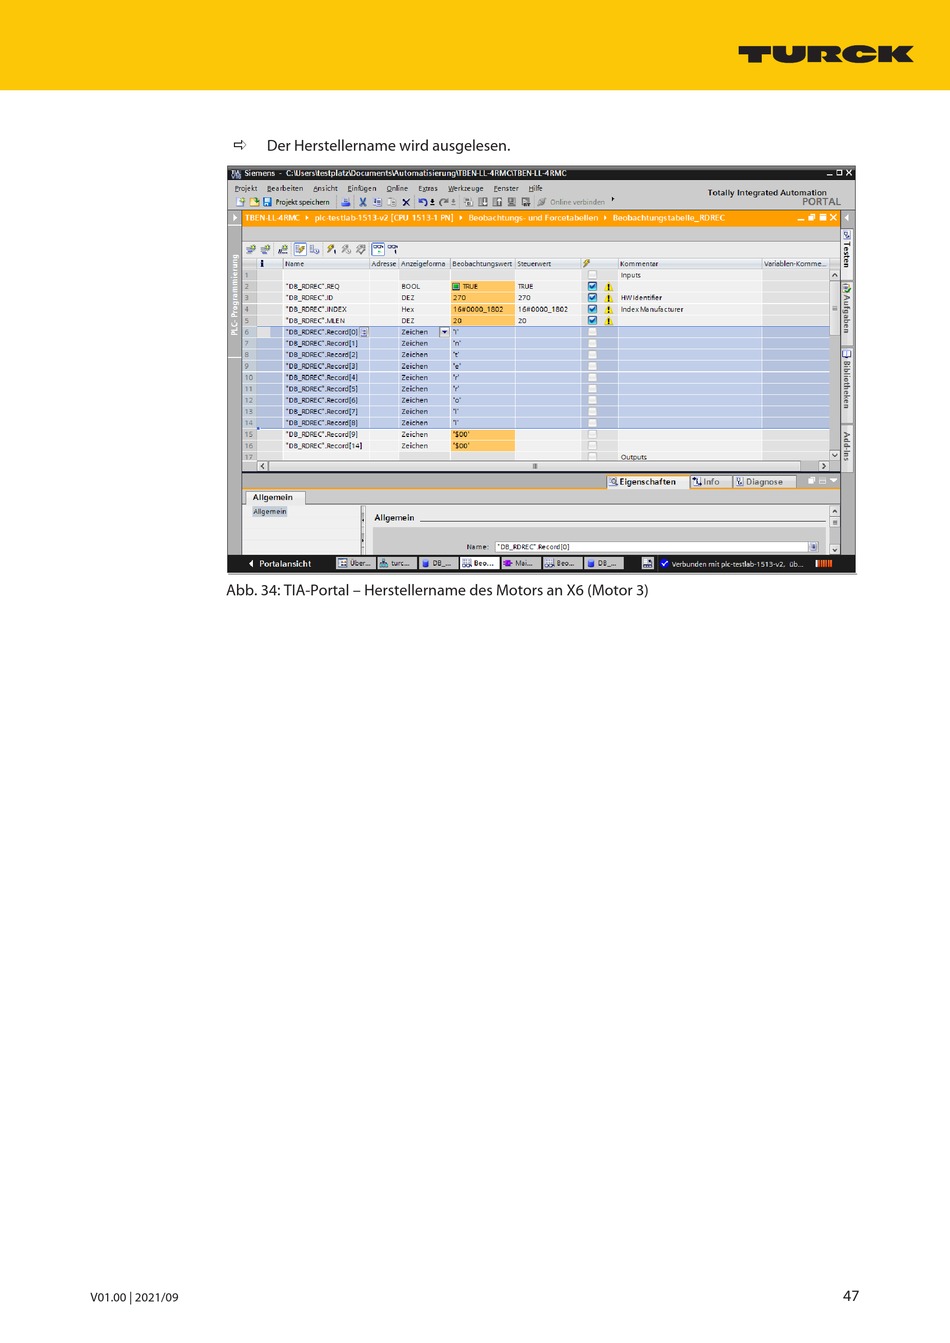This screenshot has height=1343, width=950.
Task: Click the expanded mode columns icon
Action: (x=314, y=249)
